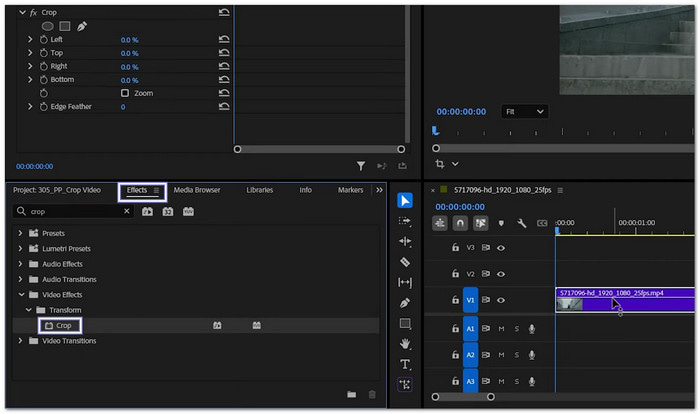Click the Edge Feather value
The width and height of the screenshot is (700, 414).
coord(123,107)
